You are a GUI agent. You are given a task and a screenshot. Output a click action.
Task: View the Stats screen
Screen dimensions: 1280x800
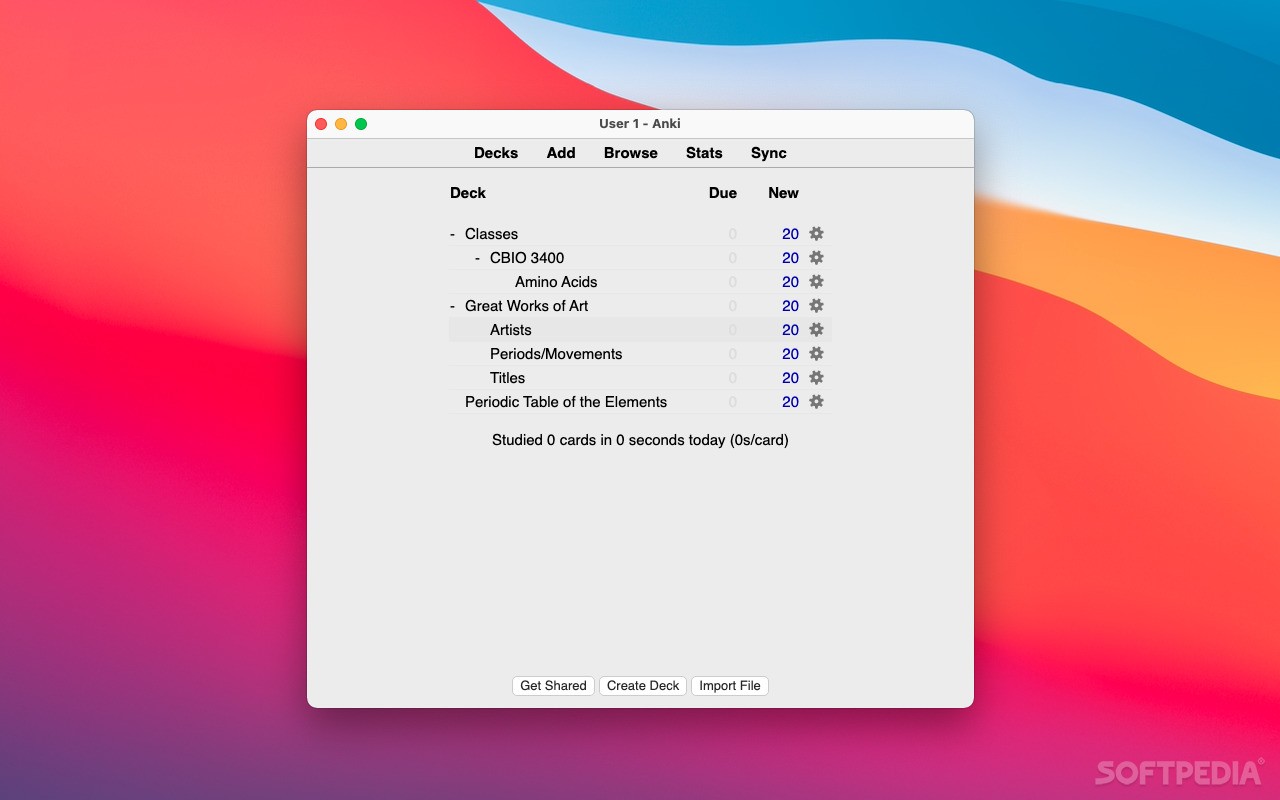[704, 153]
